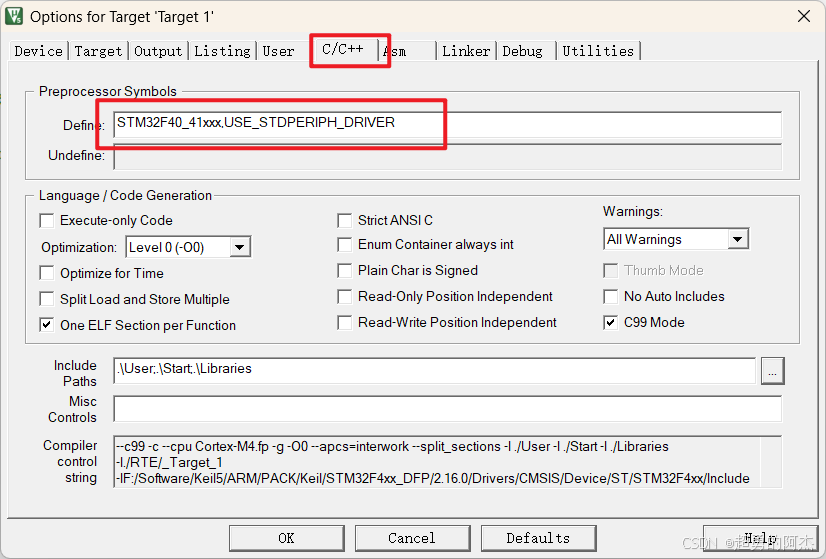Screen dimensions: 826x559
Task: Click the Include Paths field
Action: tap(434, 371)
